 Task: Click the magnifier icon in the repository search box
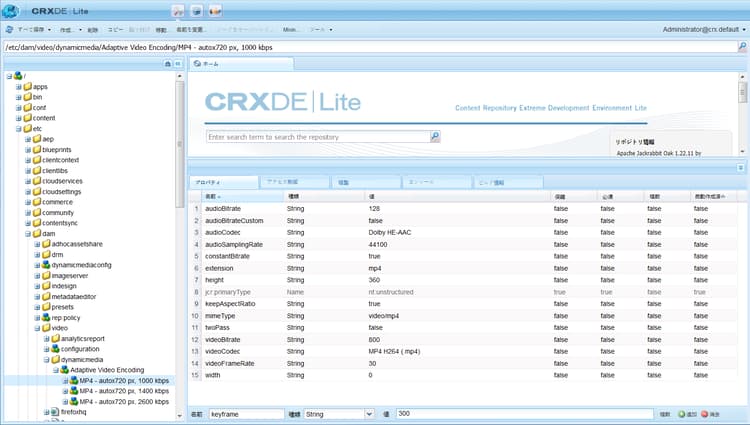435,137
